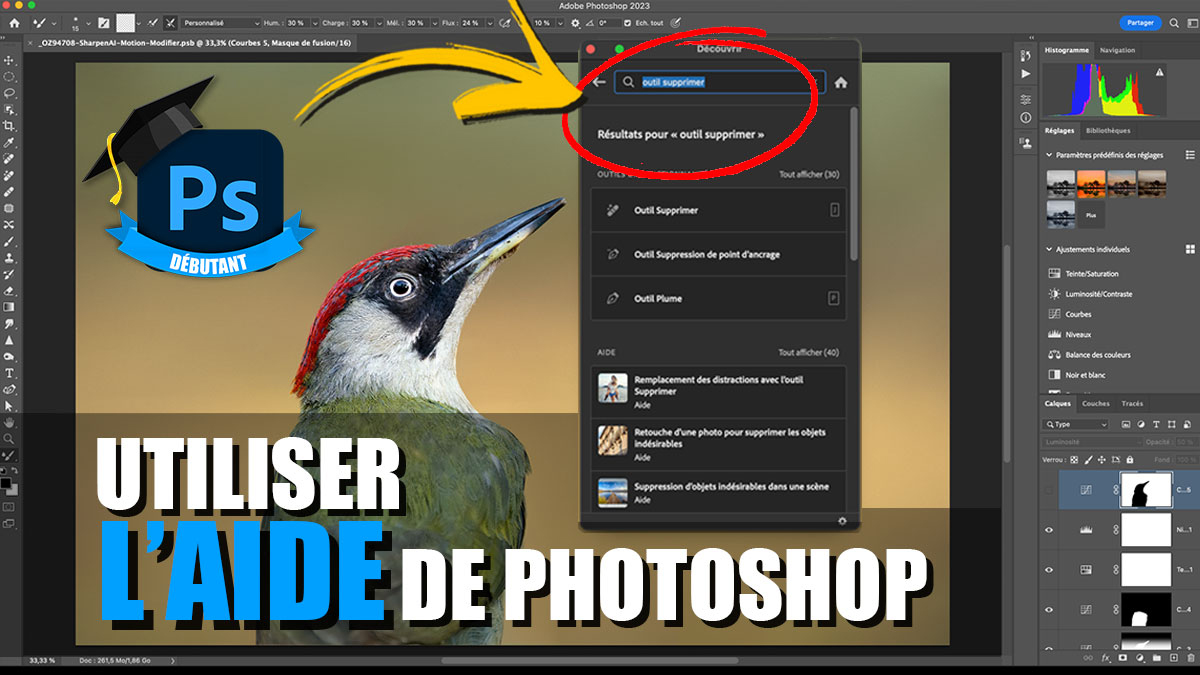Switch to the Couches tab
Viewport: 1200px width, 675px height.
(1096, 404)
